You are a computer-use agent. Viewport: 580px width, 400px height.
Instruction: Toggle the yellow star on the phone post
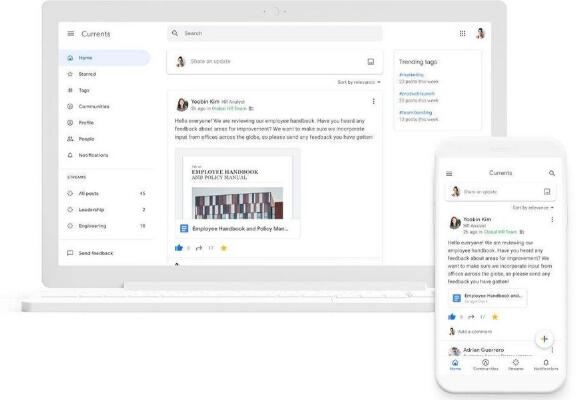tap(495, 317)
